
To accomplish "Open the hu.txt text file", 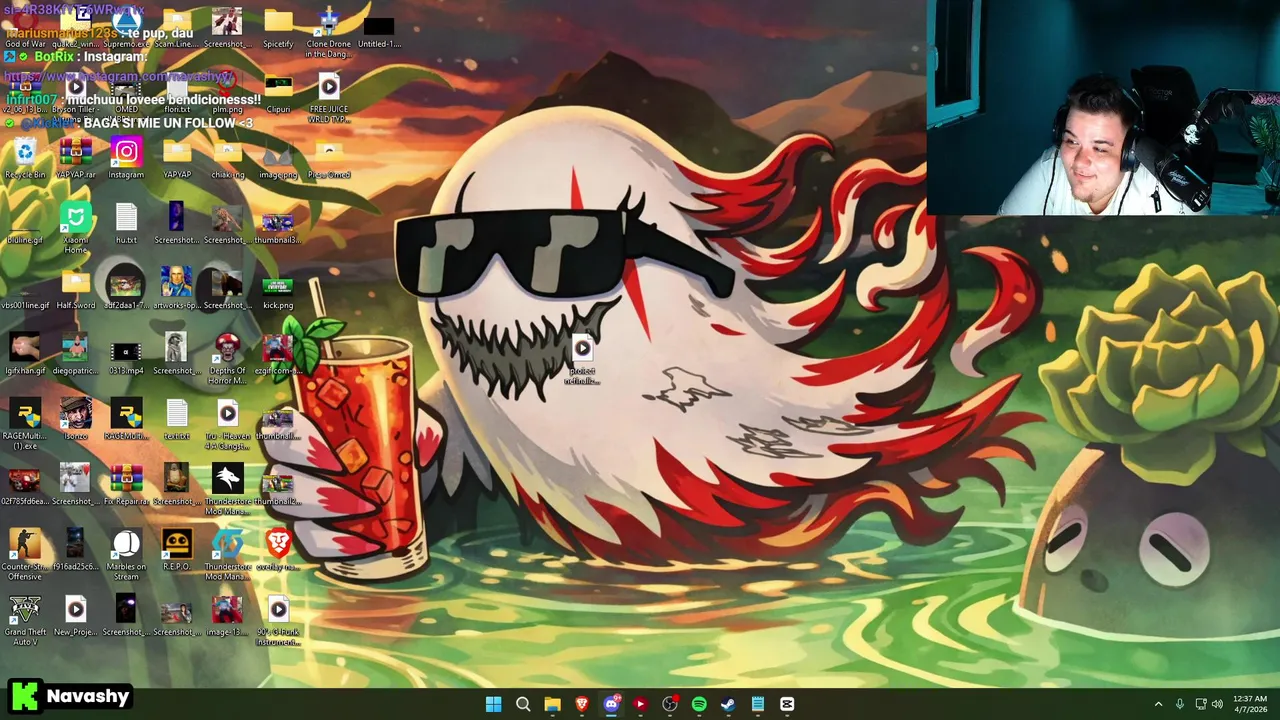I will 126,224.
